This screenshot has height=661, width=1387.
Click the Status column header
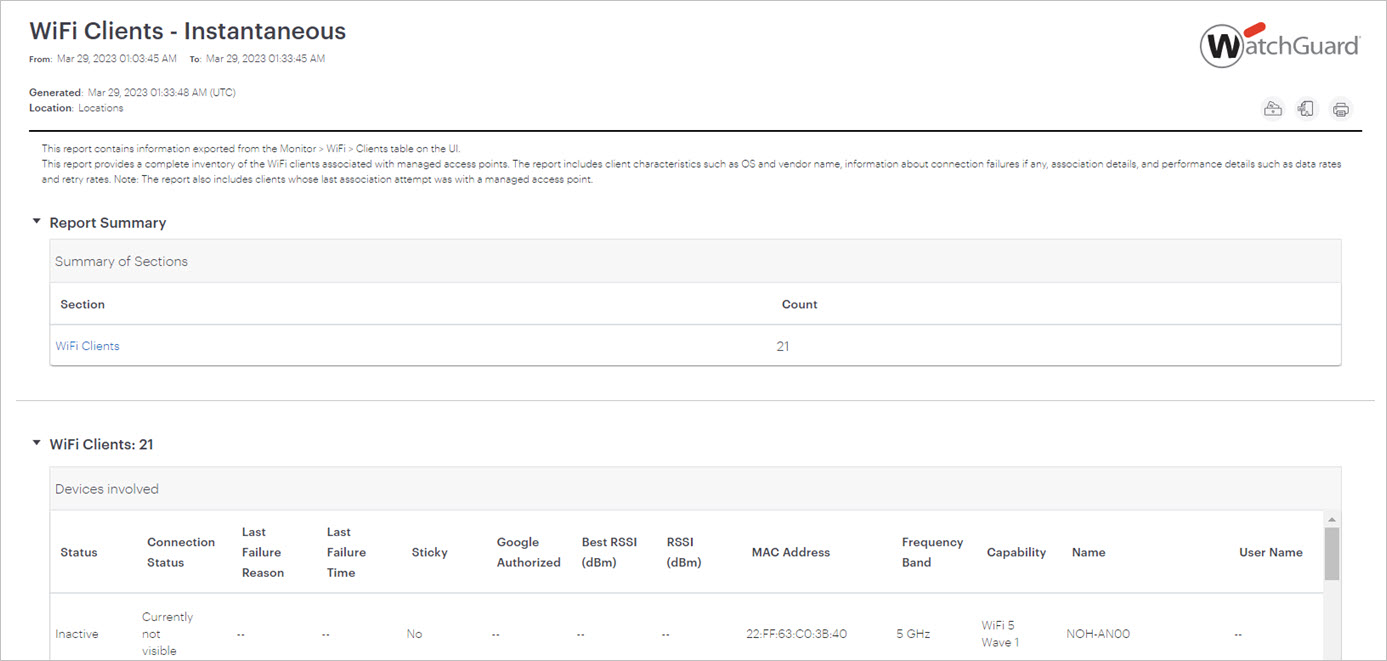point(79,552)
